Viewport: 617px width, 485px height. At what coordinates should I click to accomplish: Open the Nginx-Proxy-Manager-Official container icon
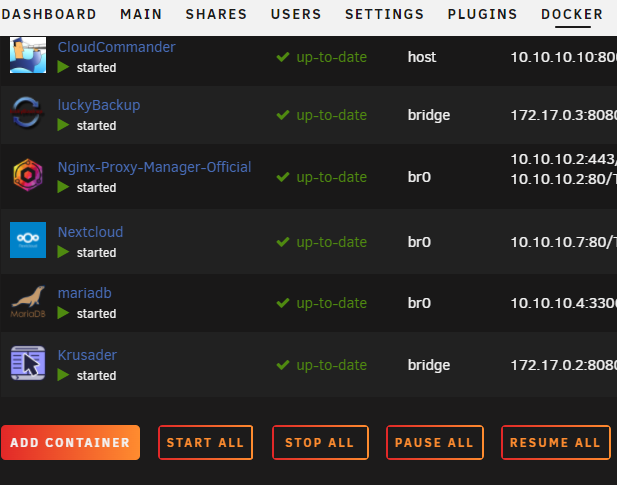[x=28, y=175]
